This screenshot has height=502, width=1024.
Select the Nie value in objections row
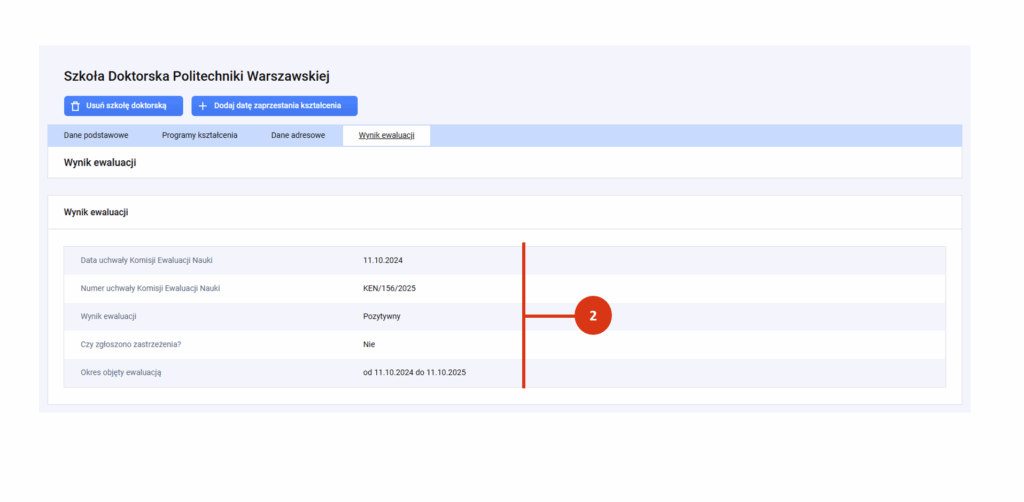point(369,344)
